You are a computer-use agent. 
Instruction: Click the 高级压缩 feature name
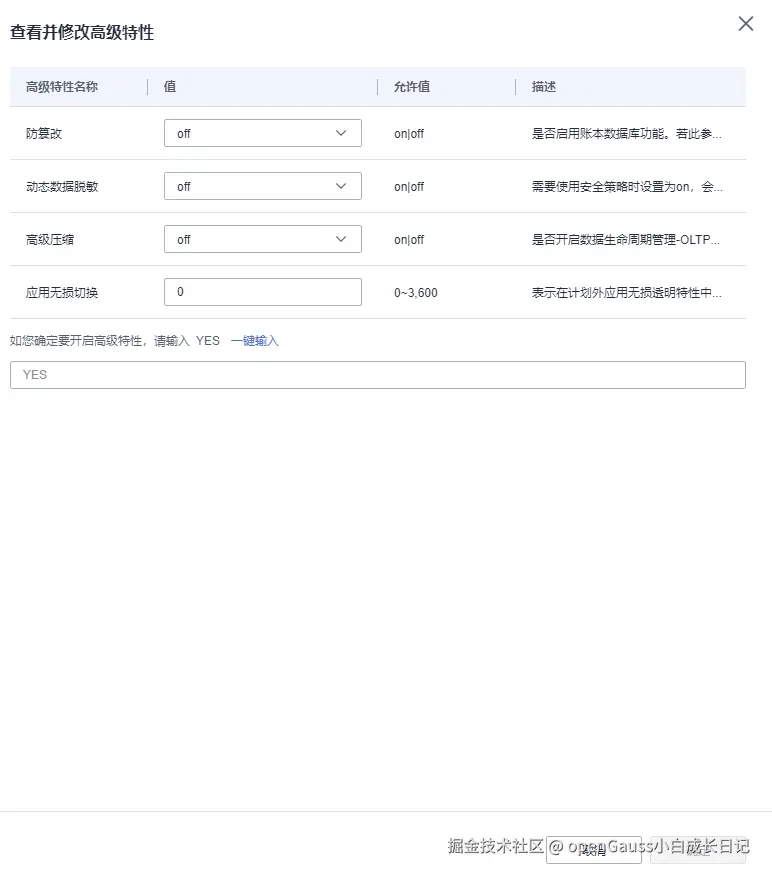coord(50,240)
